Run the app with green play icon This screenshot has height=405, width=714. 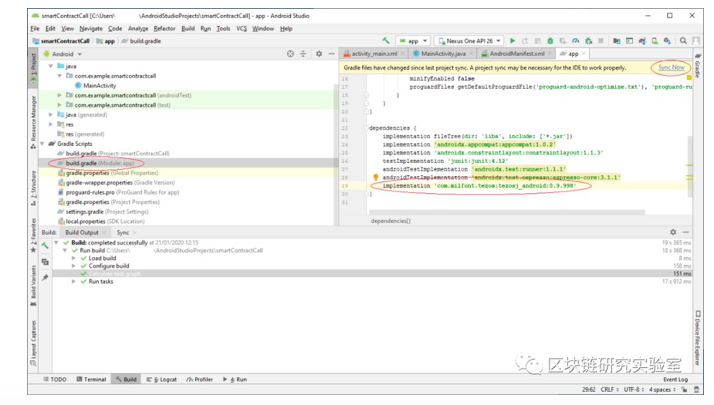[512, 41]
